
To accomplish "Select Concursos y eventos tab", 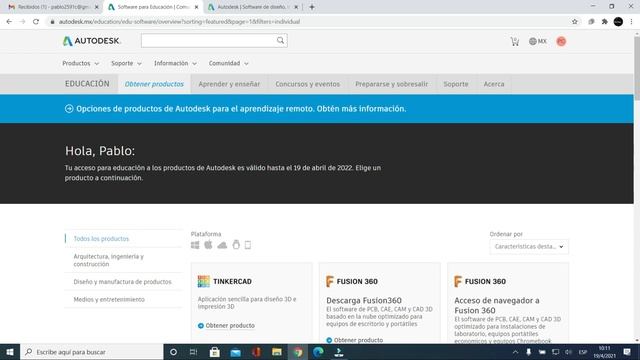I will pos(307,84).
